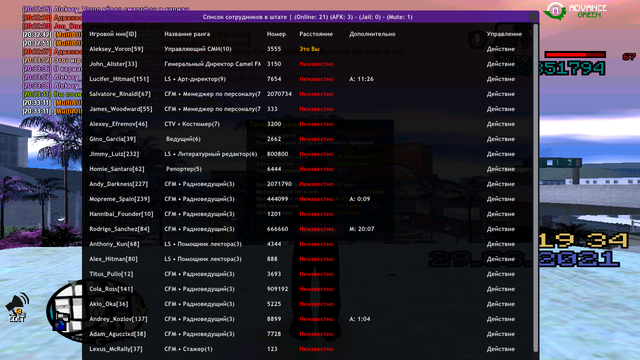Viewport: 640px width, 360px height.
Task: Click the staff list vertical scrollbar
Action: point(536,188)
